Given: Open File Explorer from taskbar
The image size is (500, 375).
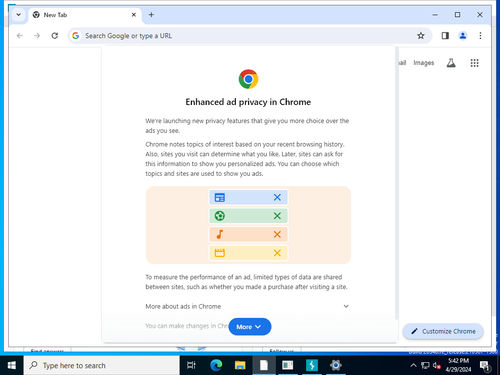Looking at the screenshot, I should click(240, 365).
